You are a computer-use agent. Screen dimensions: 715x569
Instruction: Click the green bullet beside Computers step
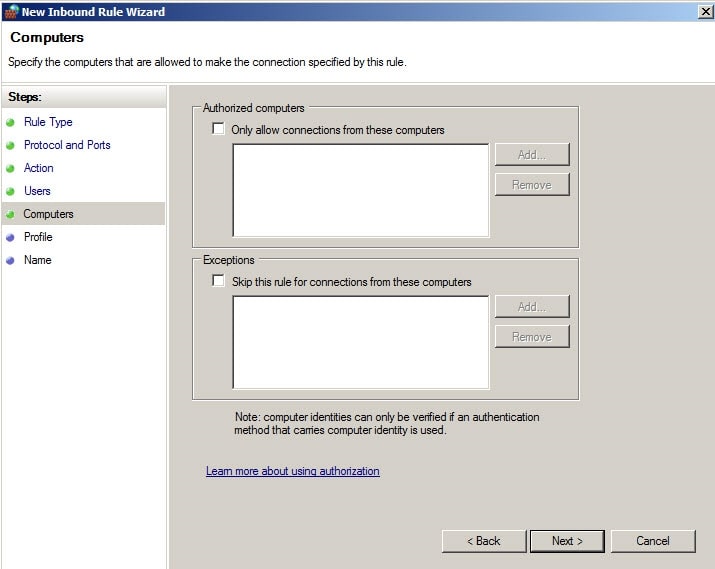(11, 214)
